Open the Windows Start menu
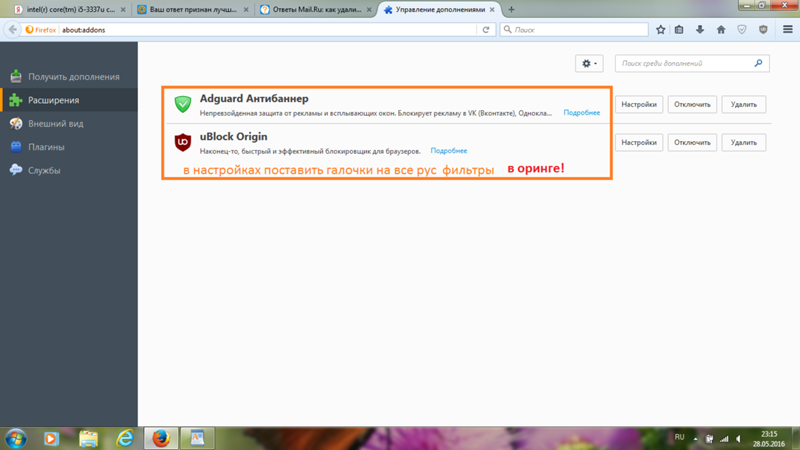Screen dimensions: 800x450 (15, 439)
